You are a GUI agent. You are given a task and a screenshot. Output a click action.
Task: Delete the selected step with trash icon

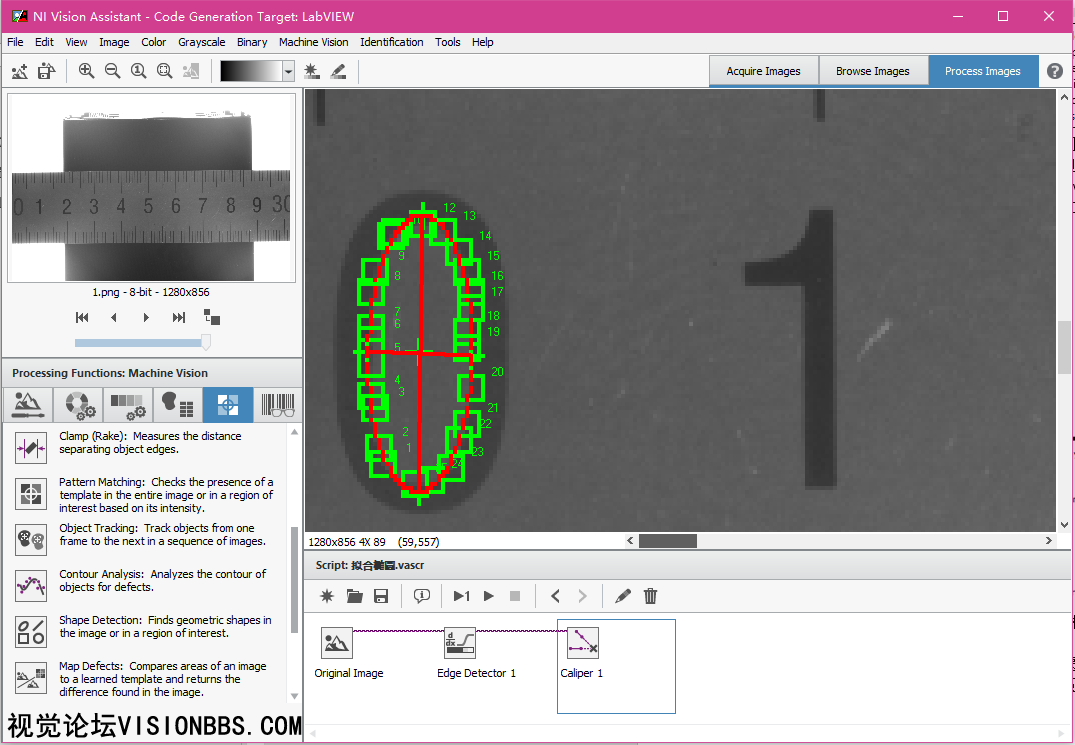[650, 596]
